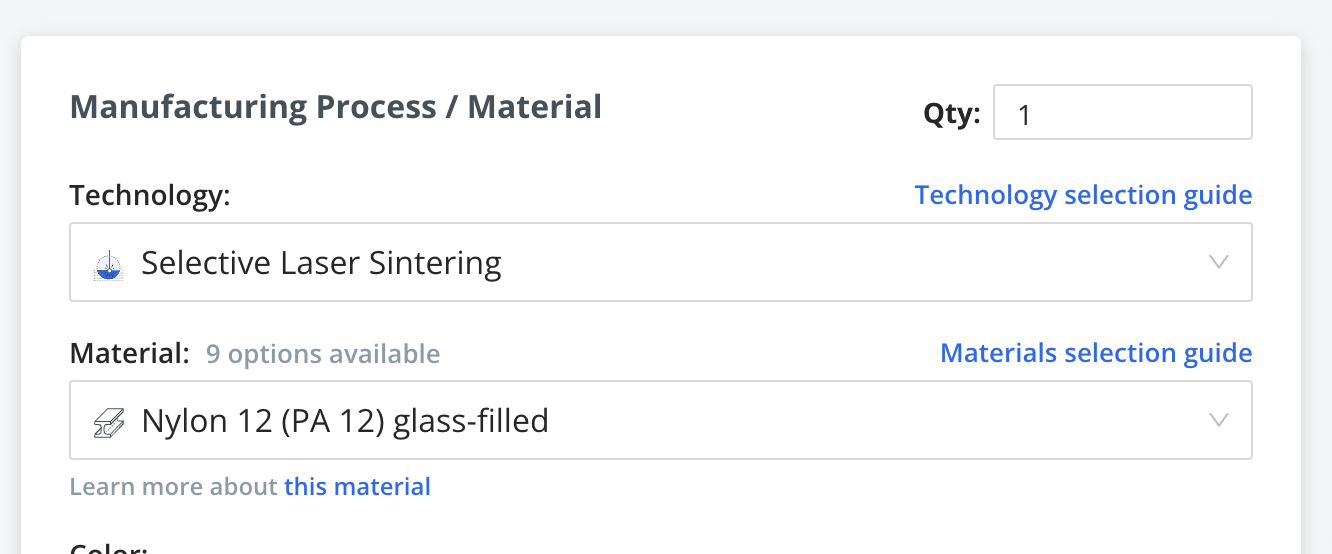This screenshot has width=1332, height=554.
Task: Open the Selective Laser Sintering technology dropdown
Action: click(660, 262)
